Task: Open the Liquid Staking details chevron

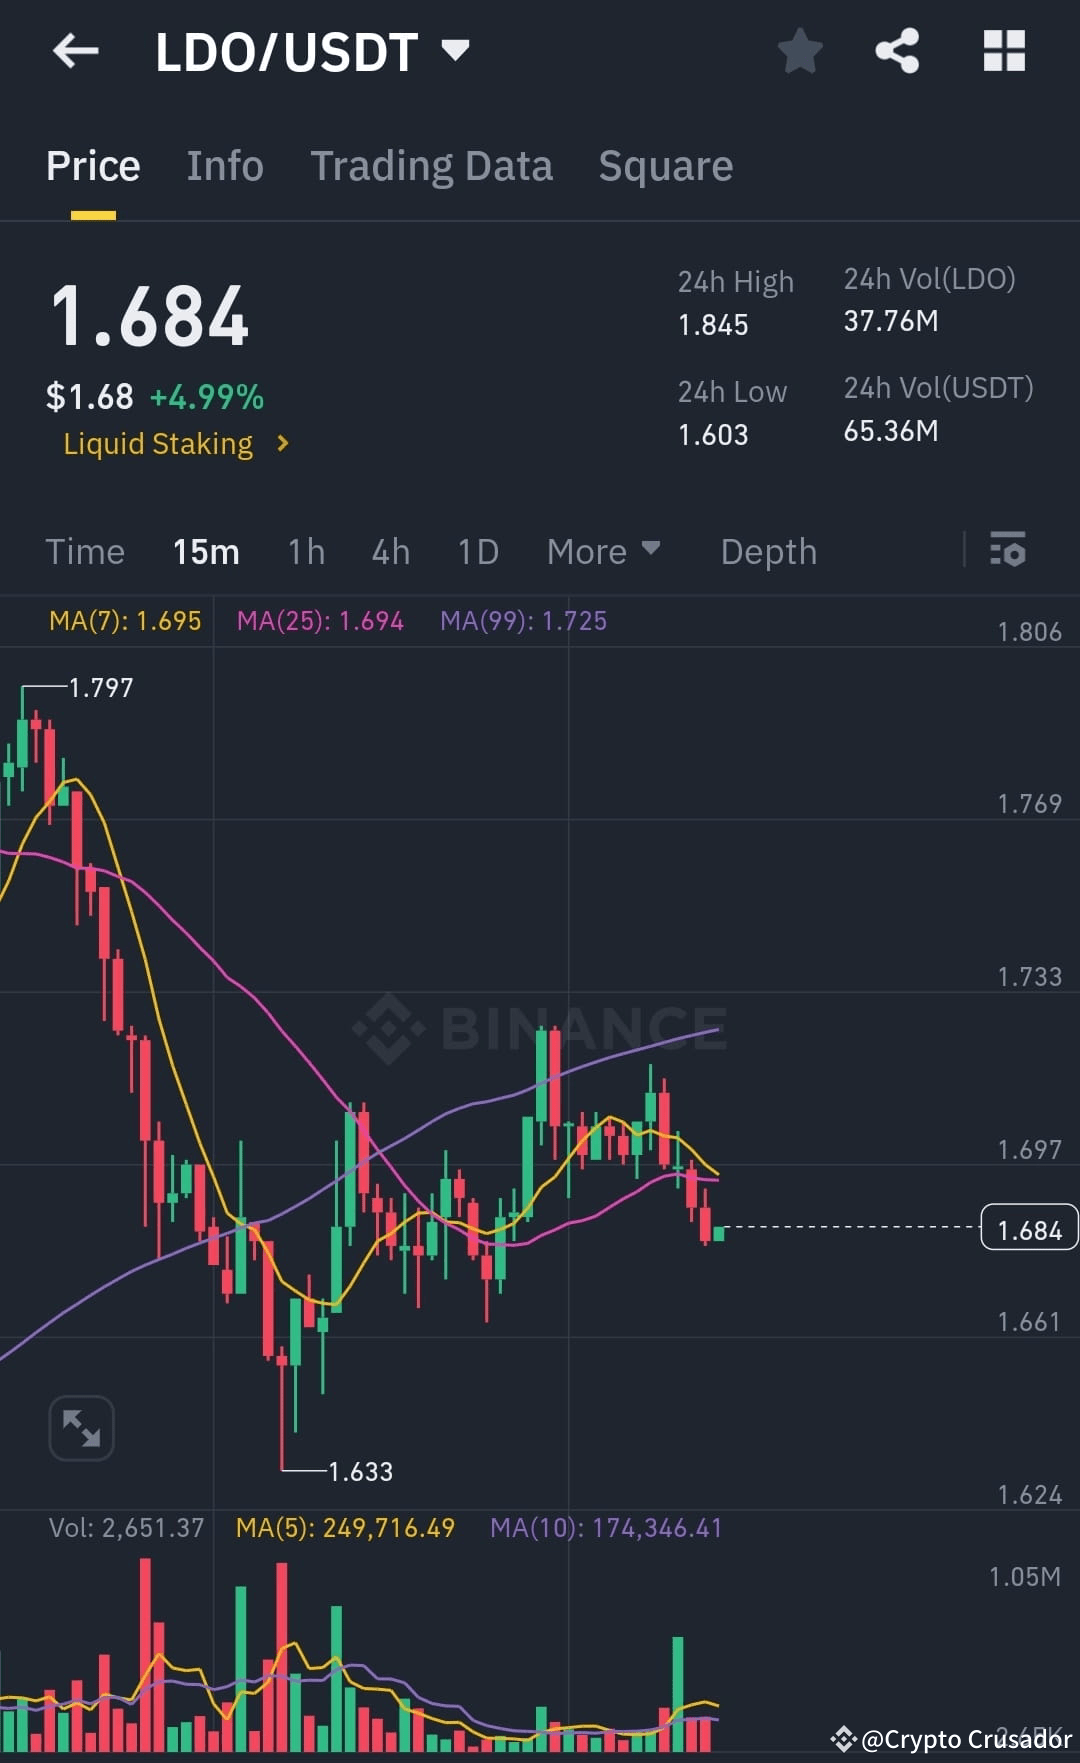Action: (283, 442)
